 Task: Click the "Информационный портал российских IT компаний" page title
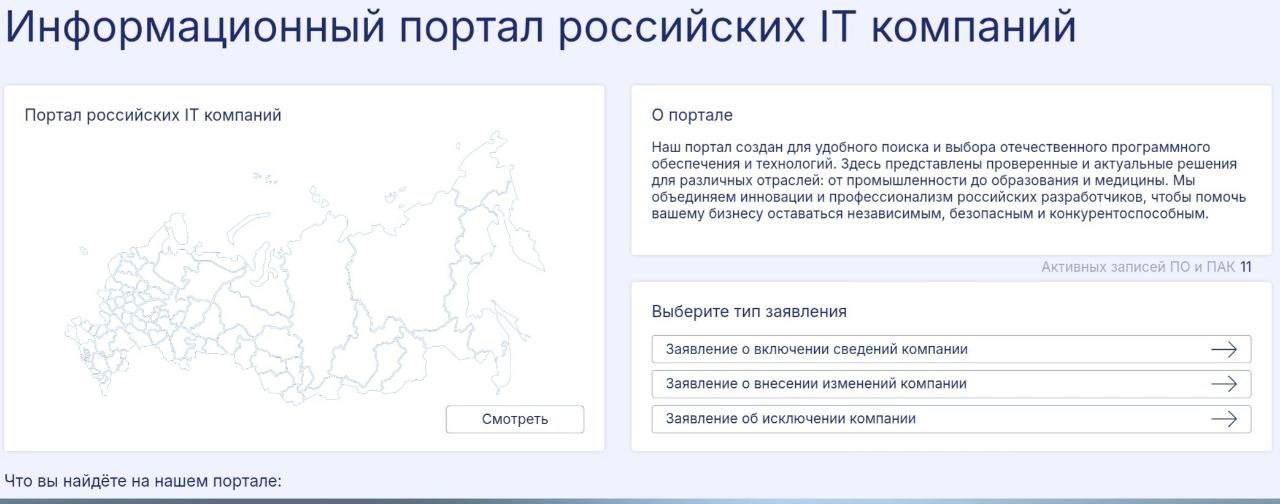click(540, 28)
